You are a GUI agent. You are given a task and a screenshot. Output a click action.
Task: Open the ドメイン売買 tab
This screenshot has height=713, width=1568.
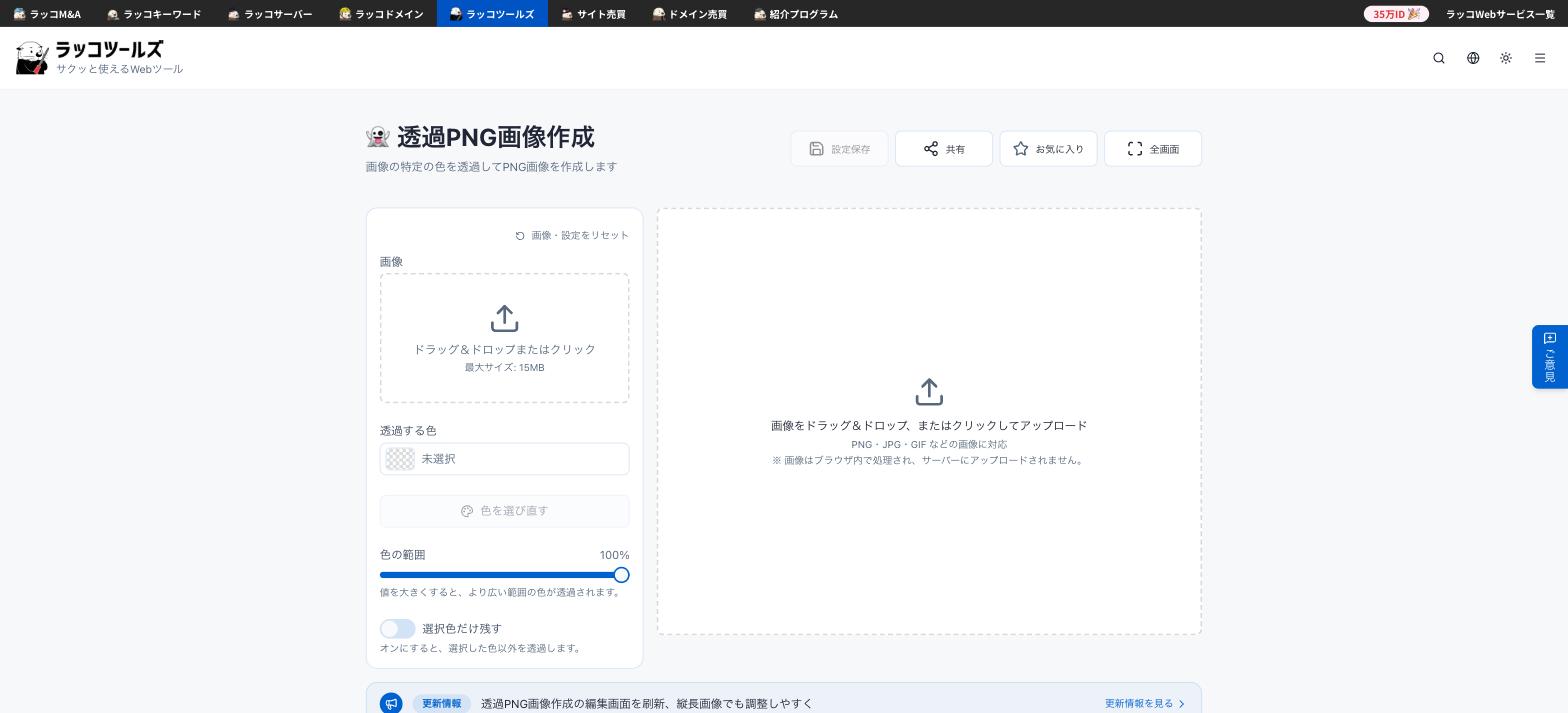point(690,14)
